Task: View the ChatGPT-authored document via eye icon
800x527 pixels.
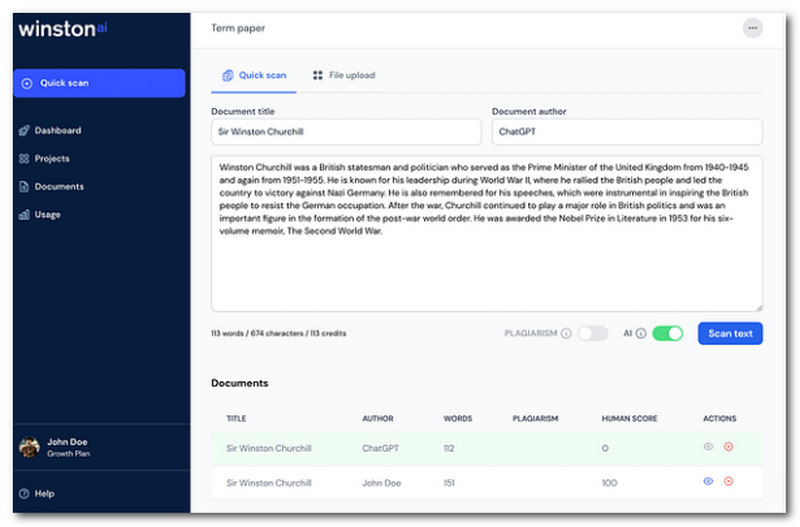Action: point(708,447)
